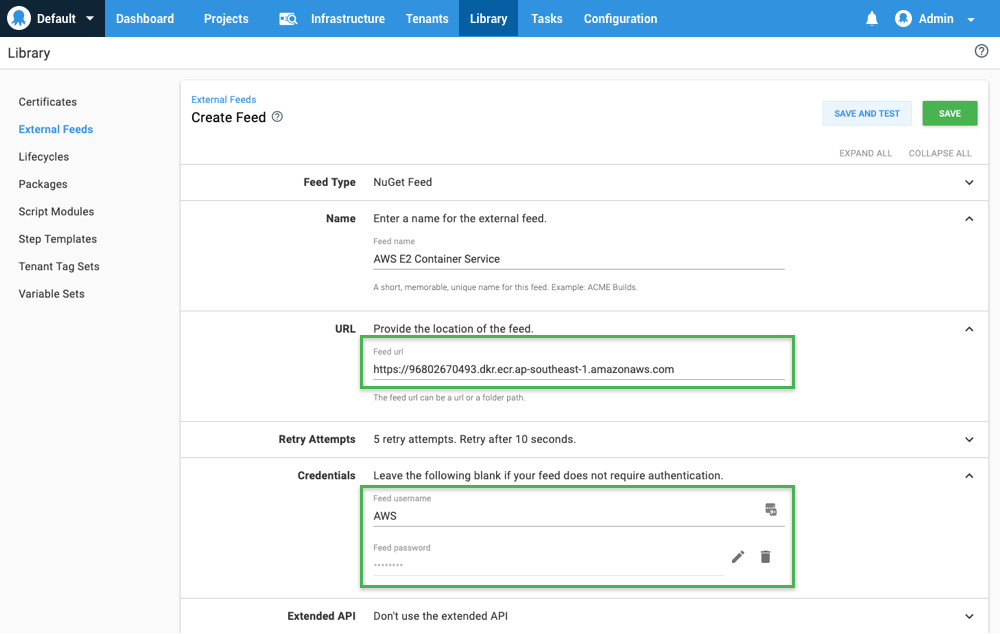Screen dimensions: 1000x634
Task: Expand the Extended API section
Action: (968, 616)
